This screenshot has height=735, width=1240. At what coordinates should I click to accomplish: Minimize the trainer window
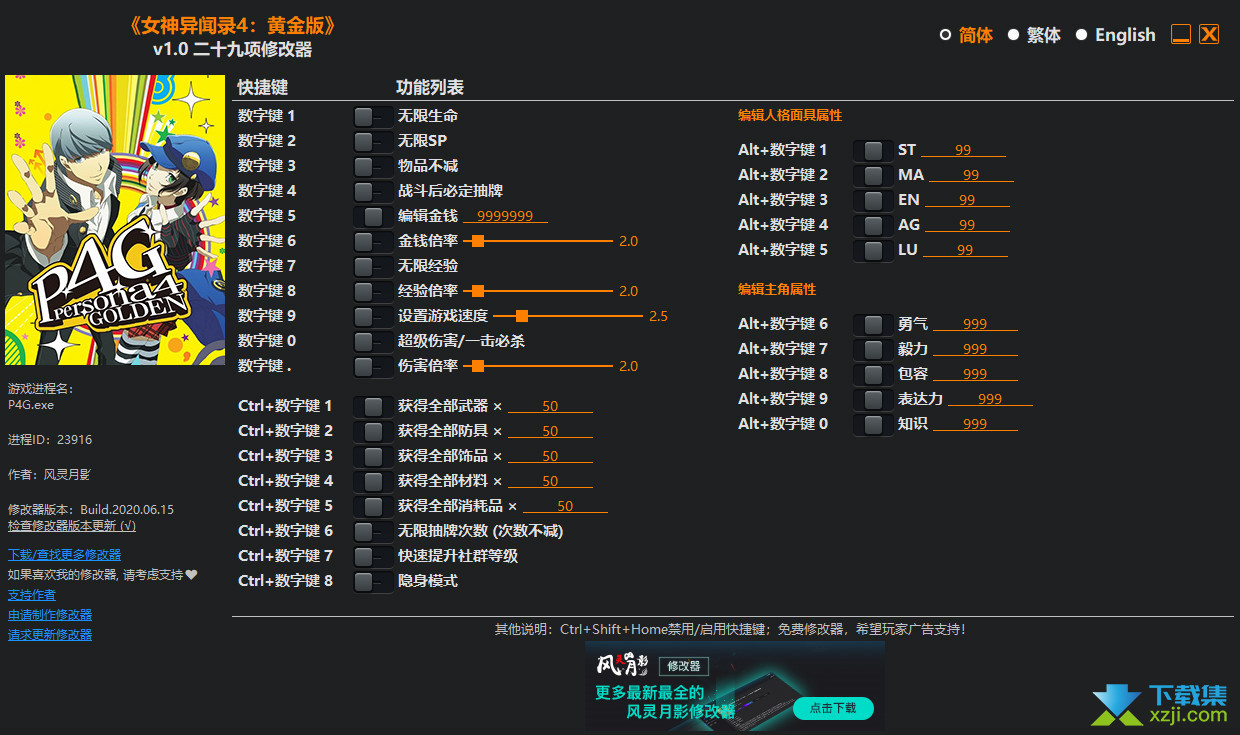coord(1181,34)
